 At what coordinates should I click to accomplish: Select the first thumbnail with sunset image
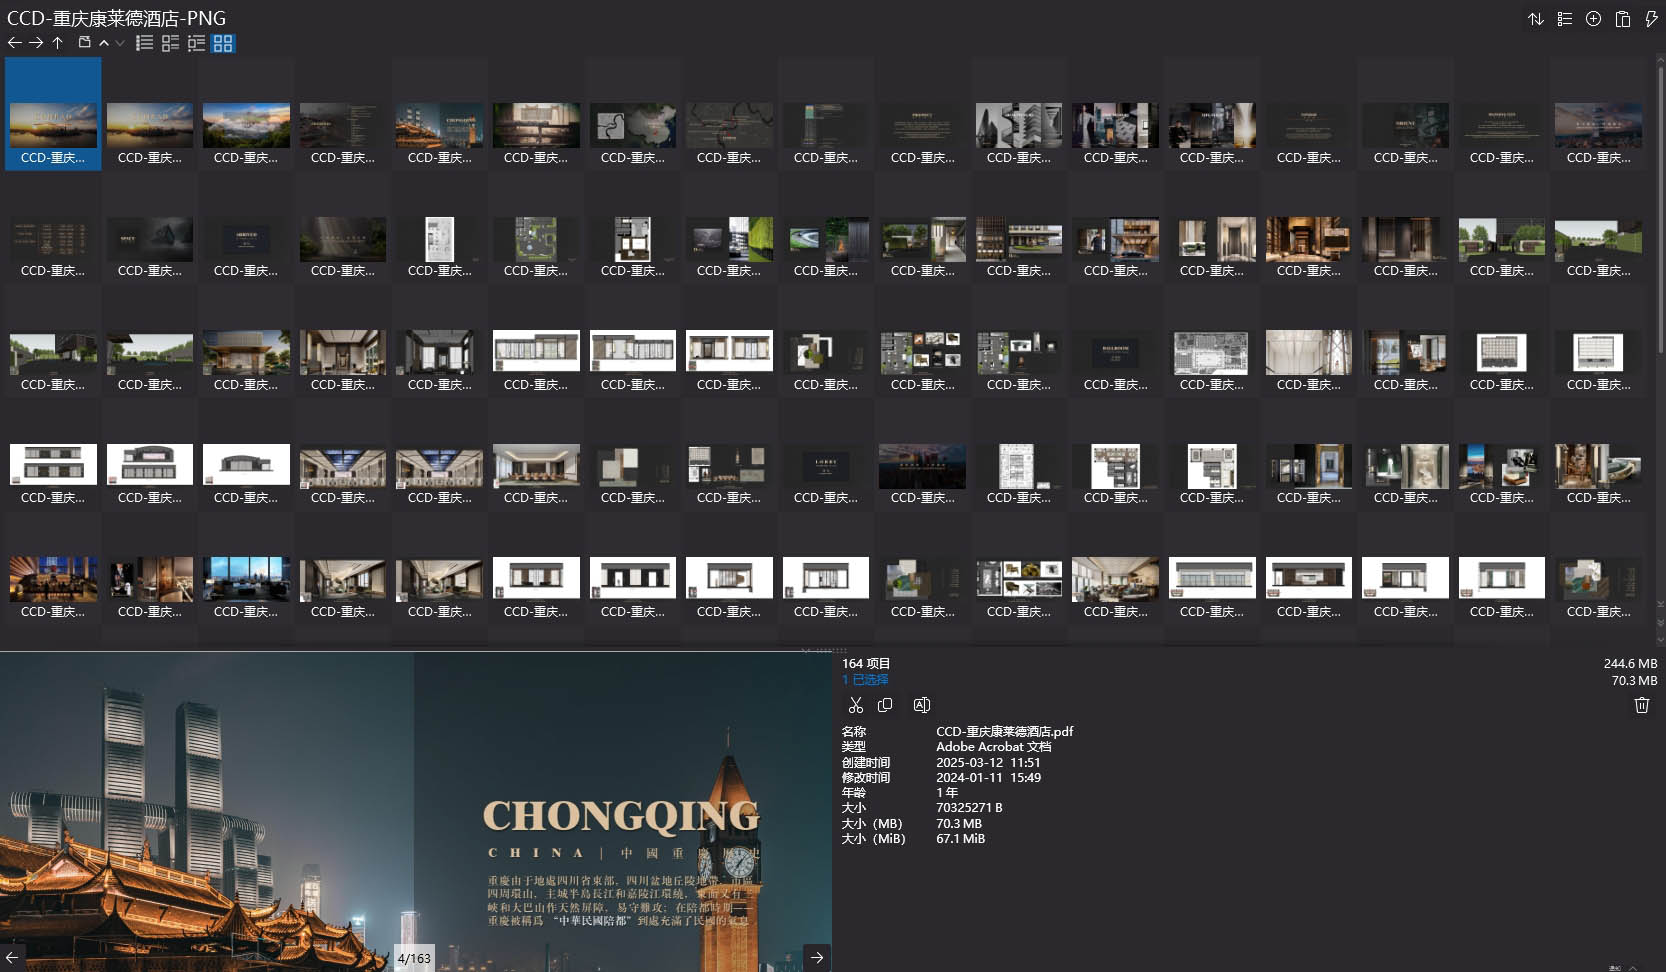pos(53,126)
